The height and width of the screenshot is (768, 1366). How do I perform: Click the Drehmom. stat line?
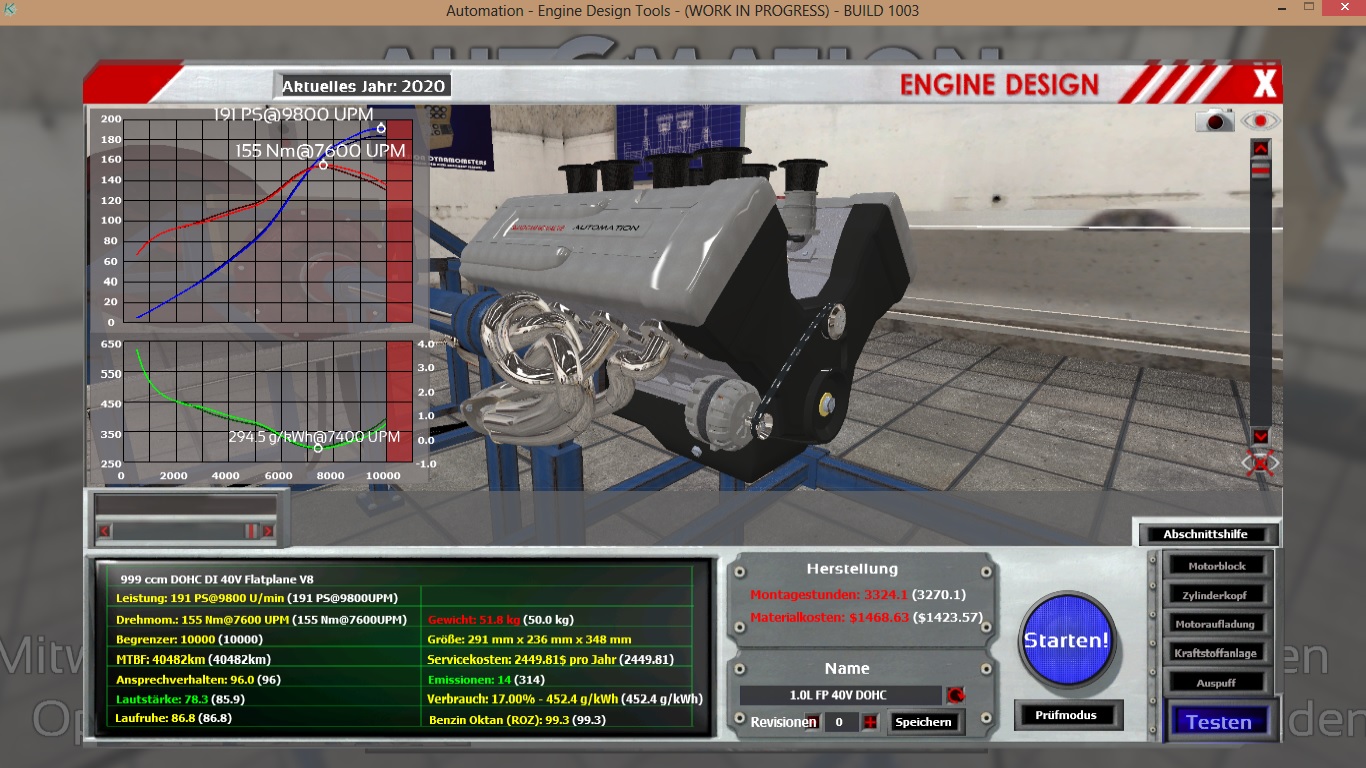pyautogui.click(x=261, y=619)
